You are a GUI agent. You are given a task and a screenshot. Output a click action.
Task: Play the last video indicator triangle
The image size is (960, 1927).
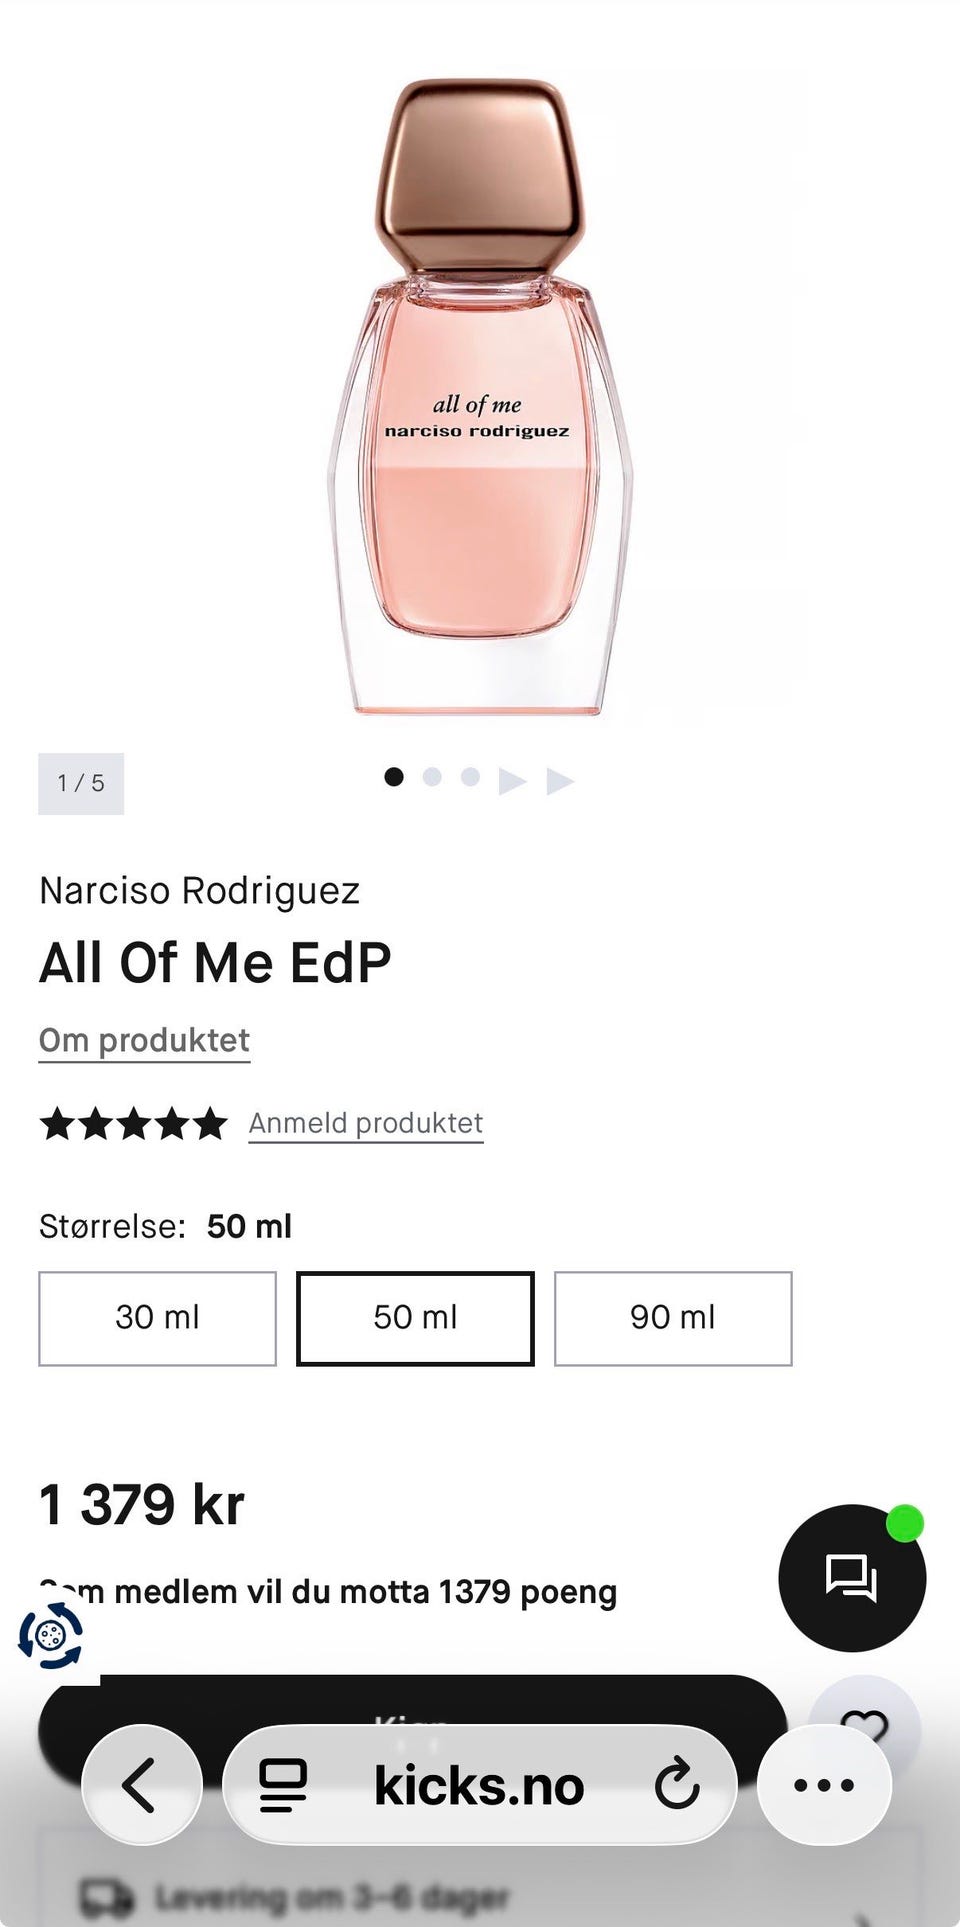(x=560, y=781)
